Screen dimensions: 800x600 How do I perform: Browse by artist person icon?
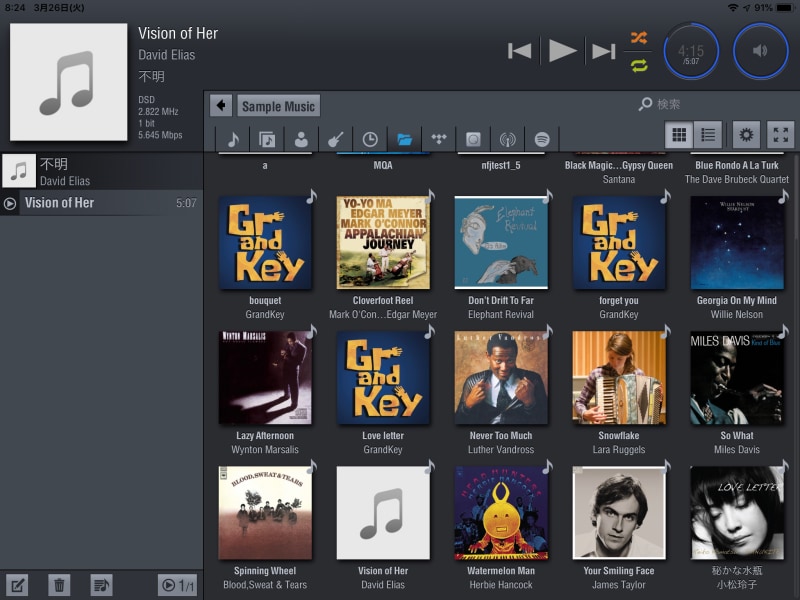tap(301, 139)
